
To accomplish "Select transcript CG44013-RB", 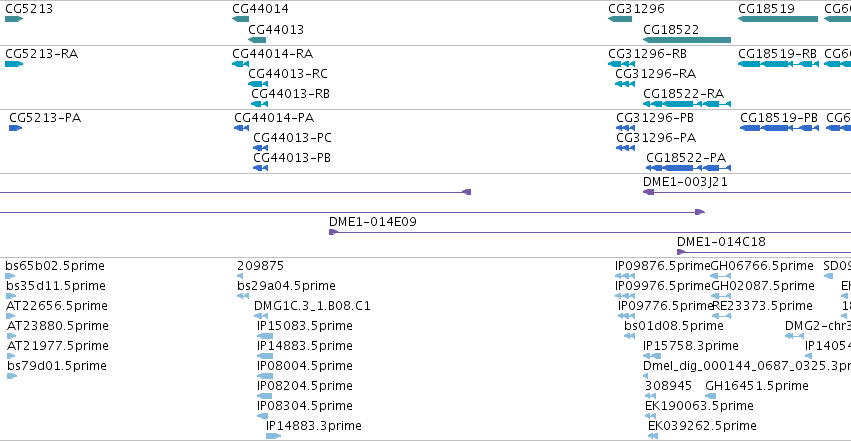I will pos(290,94).
